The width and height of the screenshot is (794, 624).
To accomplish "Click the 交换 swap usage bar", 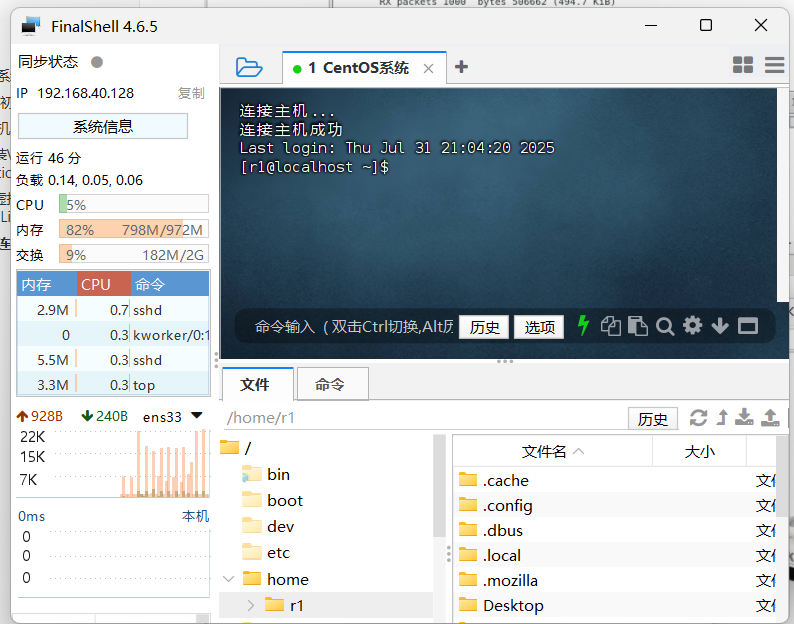I will click(134, 254).
